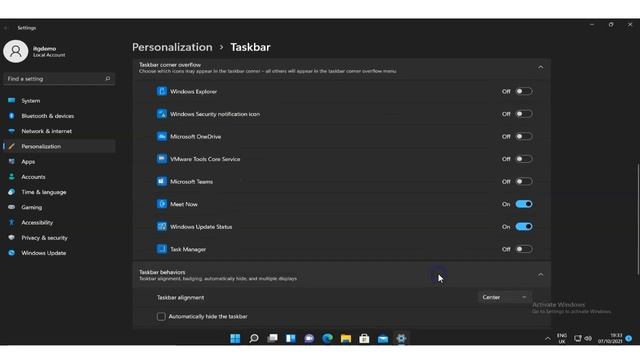Image resolution: width=640 pixels, height=360 pixels.
Task: Click the search magnifier in Find a setting
Action: click(x=108, y=78)
